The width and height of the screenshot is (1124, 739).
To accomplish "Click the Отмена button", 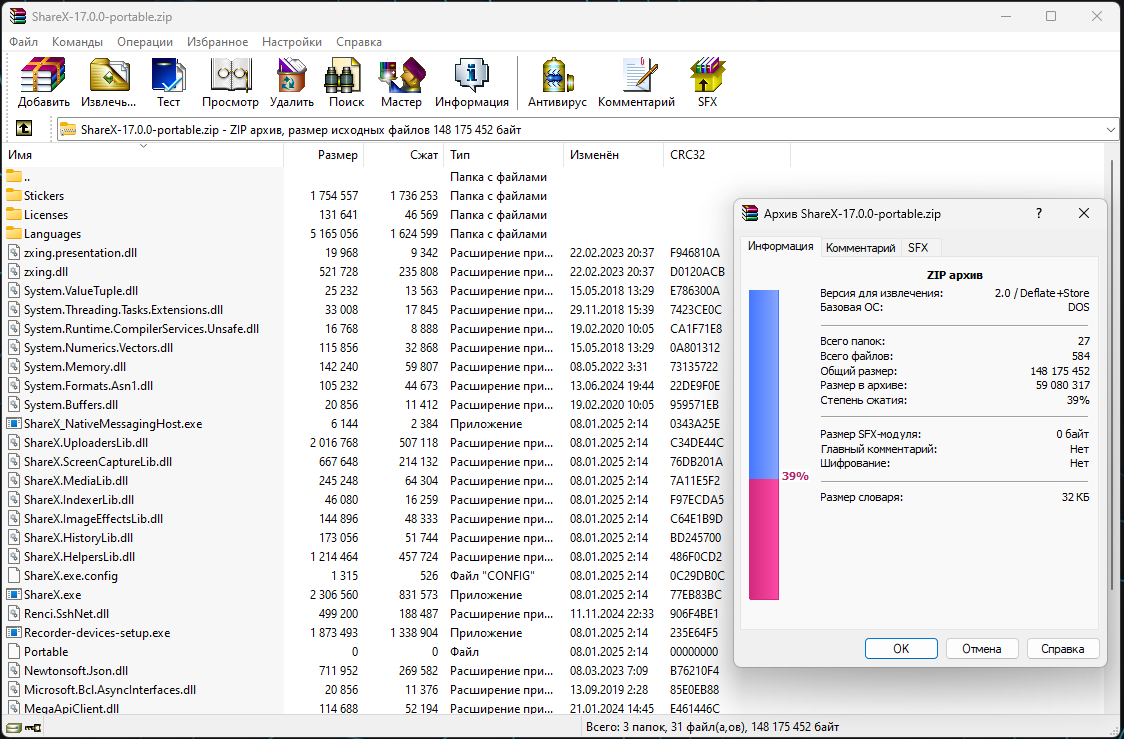I will (x=981, y=648).
